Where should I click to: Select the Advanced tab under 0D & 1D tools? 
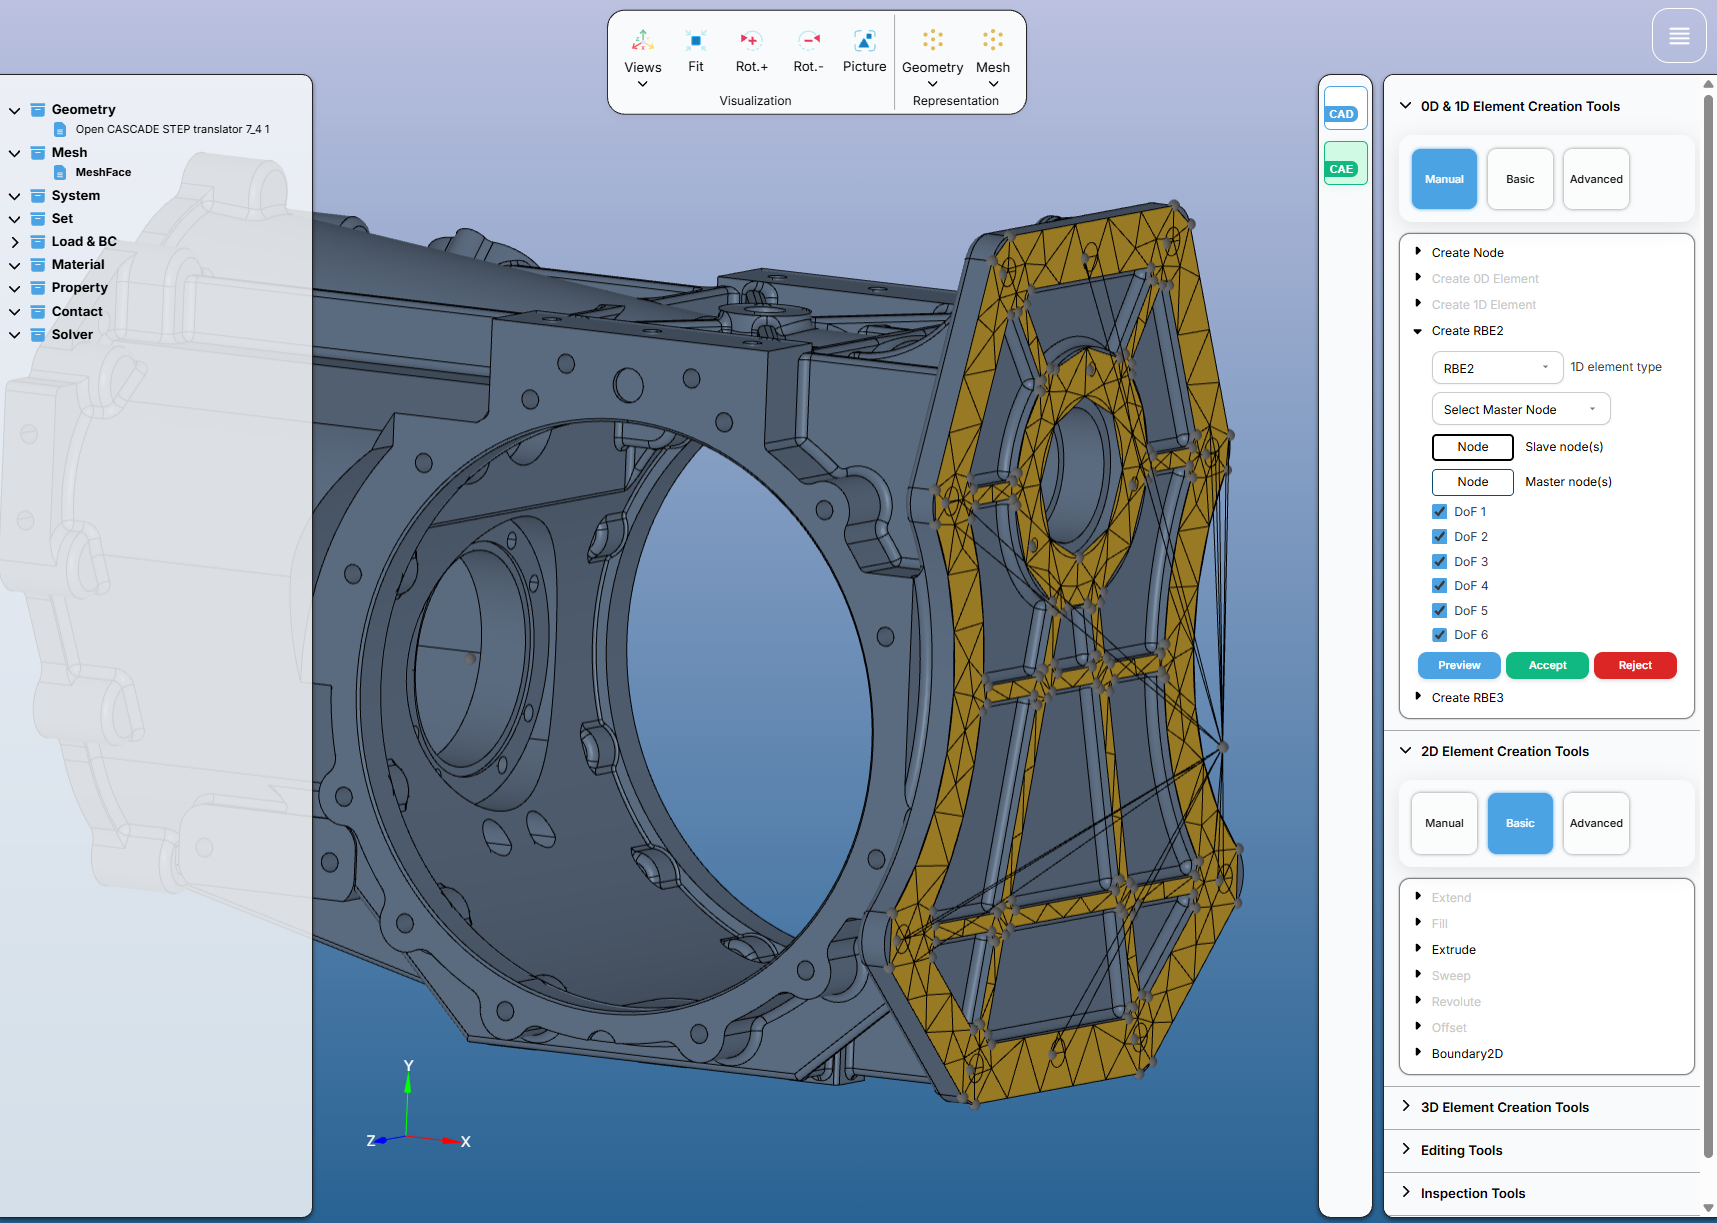(1595, 179)
